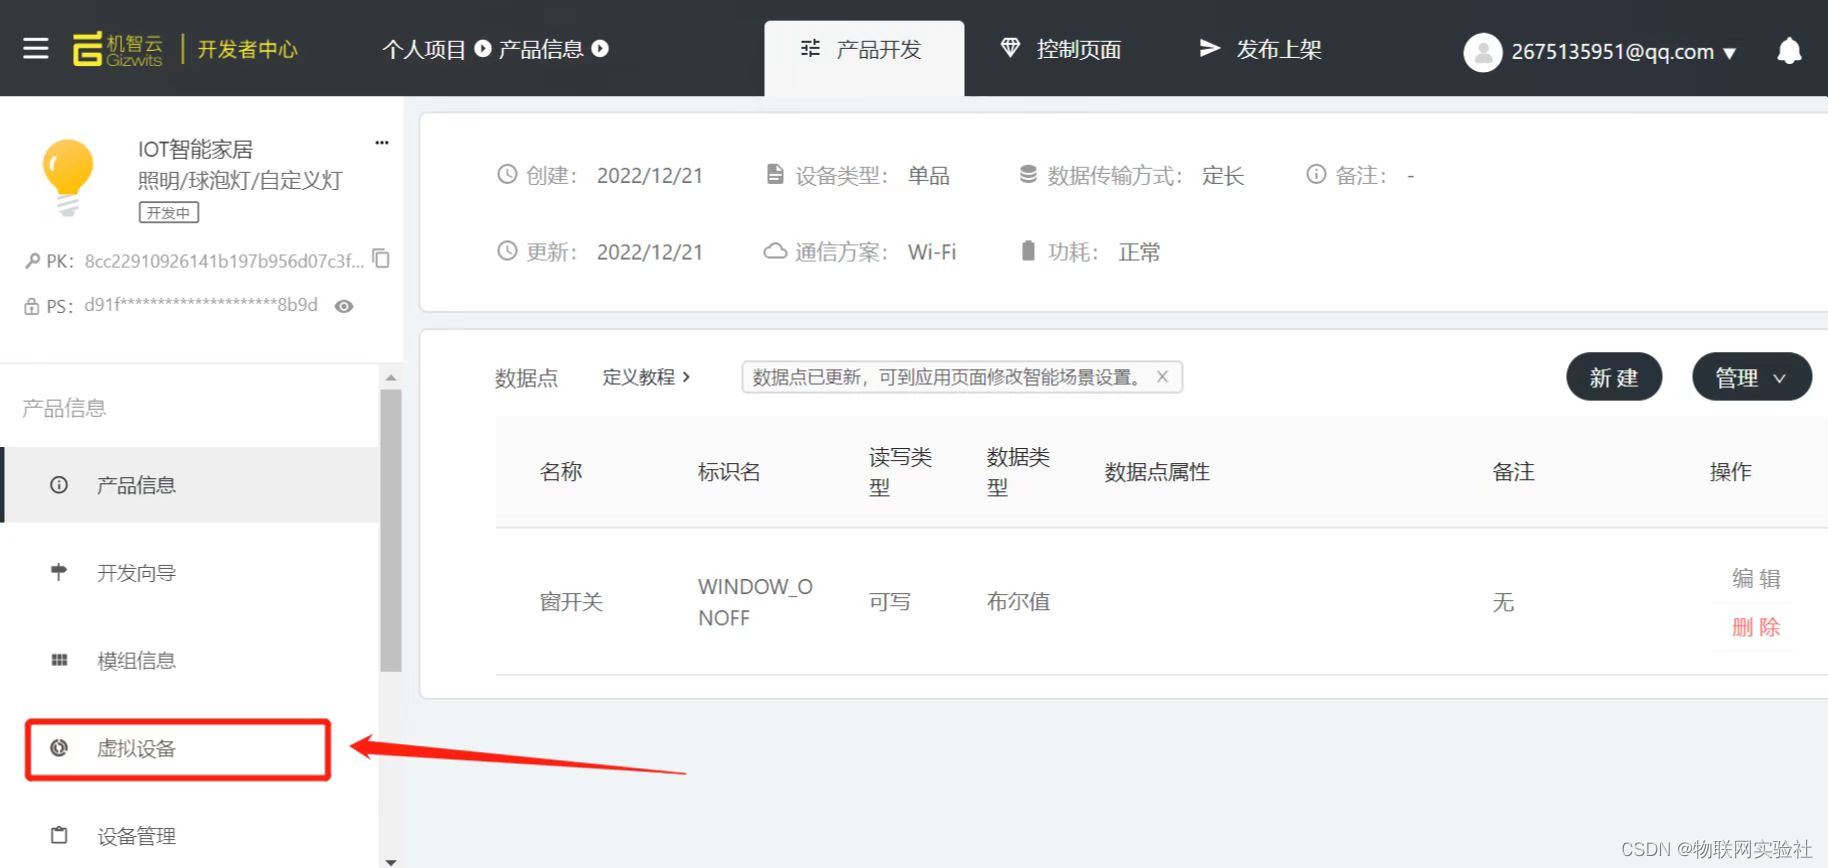1828x868 pixels.
Task: Click the 数据点属性 column header
Action: (x=1157, y=472)
